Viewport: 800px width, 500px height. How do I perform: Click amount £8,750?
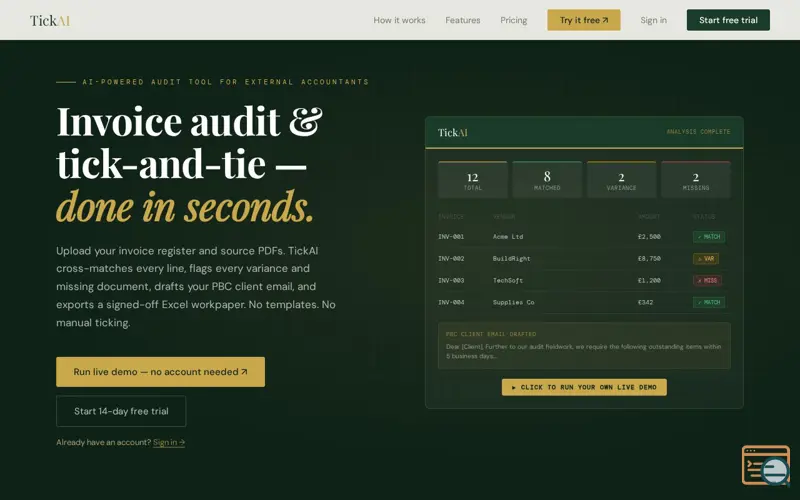coord(649,259)
